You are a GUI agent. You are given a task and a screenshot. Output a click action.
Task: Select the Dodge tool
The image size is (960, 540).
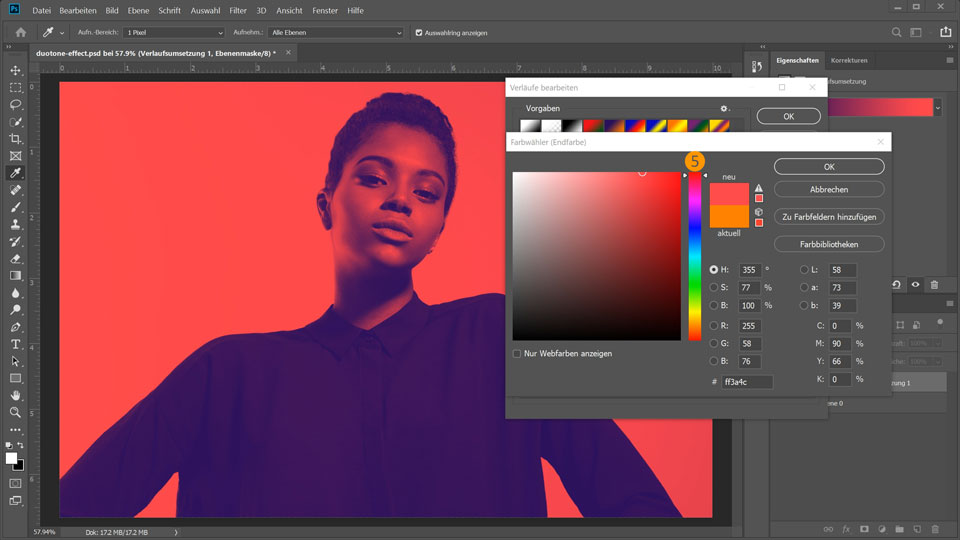(16, 310)
